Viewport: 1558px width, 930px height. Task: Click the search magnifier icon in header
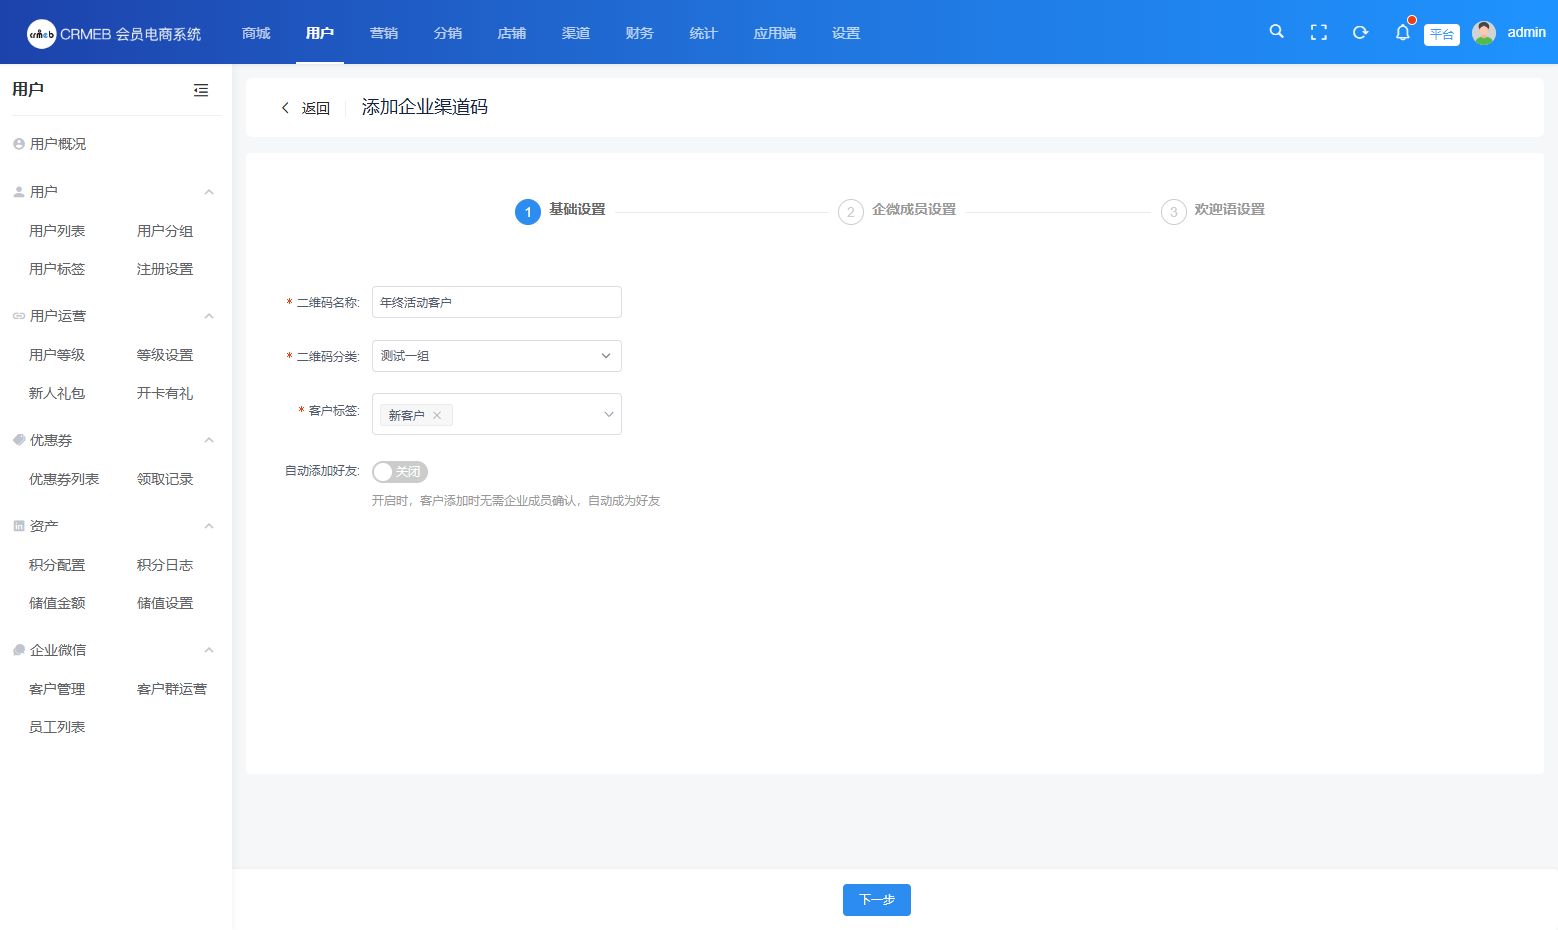[x=1276, y=32]
